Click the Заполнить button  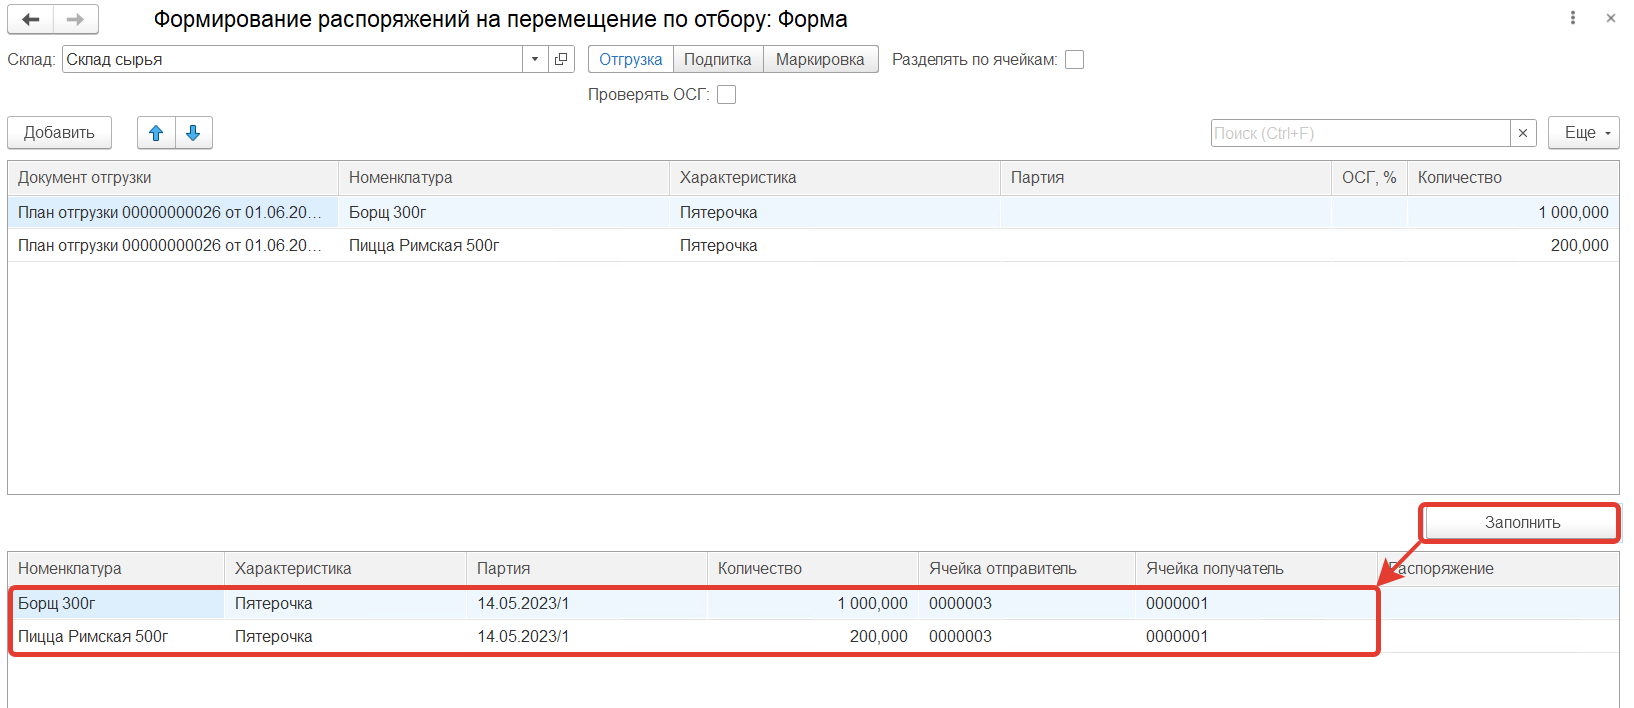click(1521, 523)
